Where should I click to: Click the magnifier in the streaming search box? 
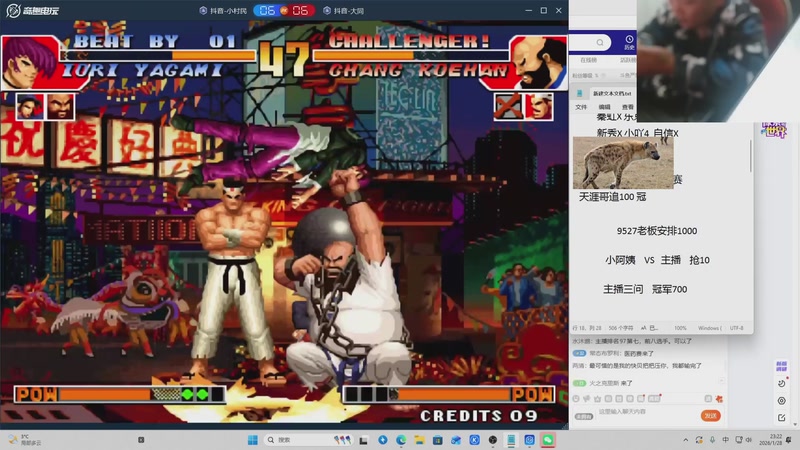tap(600, 42)
